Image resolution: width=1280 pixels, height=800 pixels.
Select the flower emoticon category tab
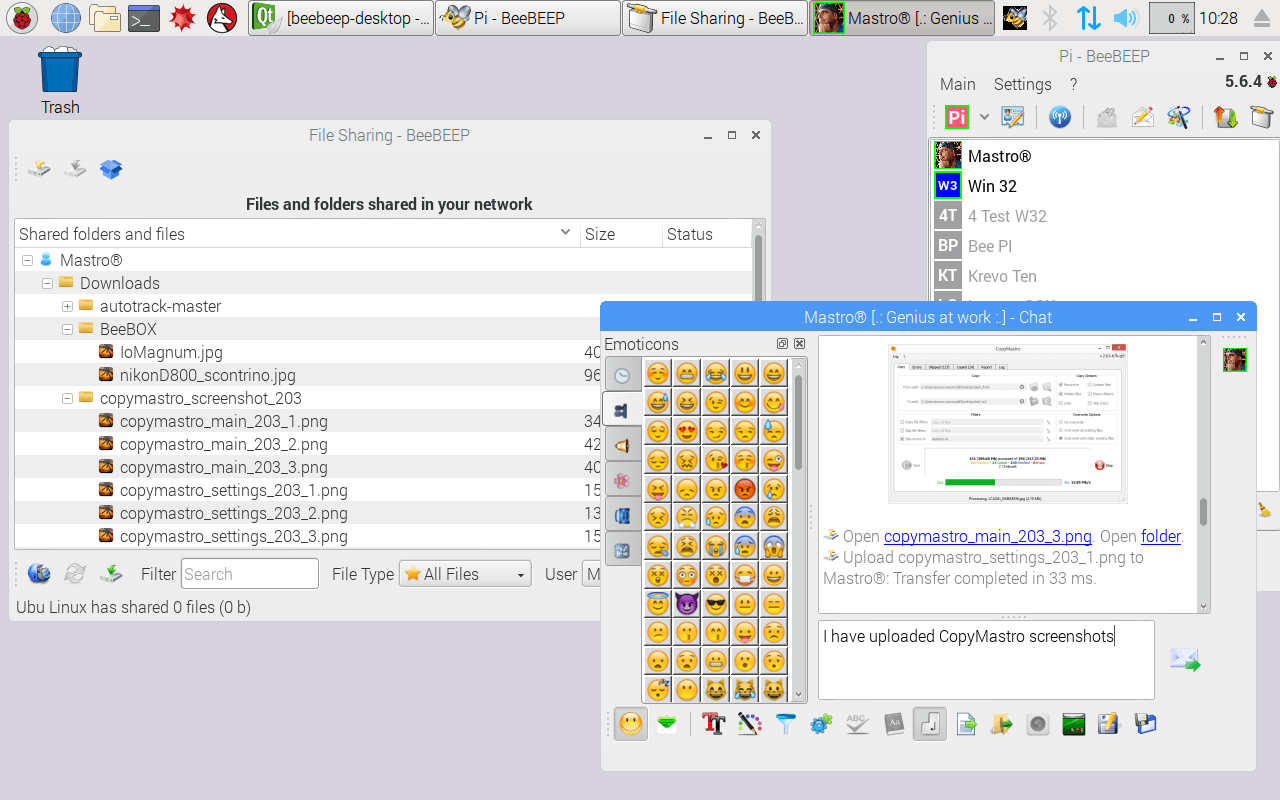[x=622, y=481]
